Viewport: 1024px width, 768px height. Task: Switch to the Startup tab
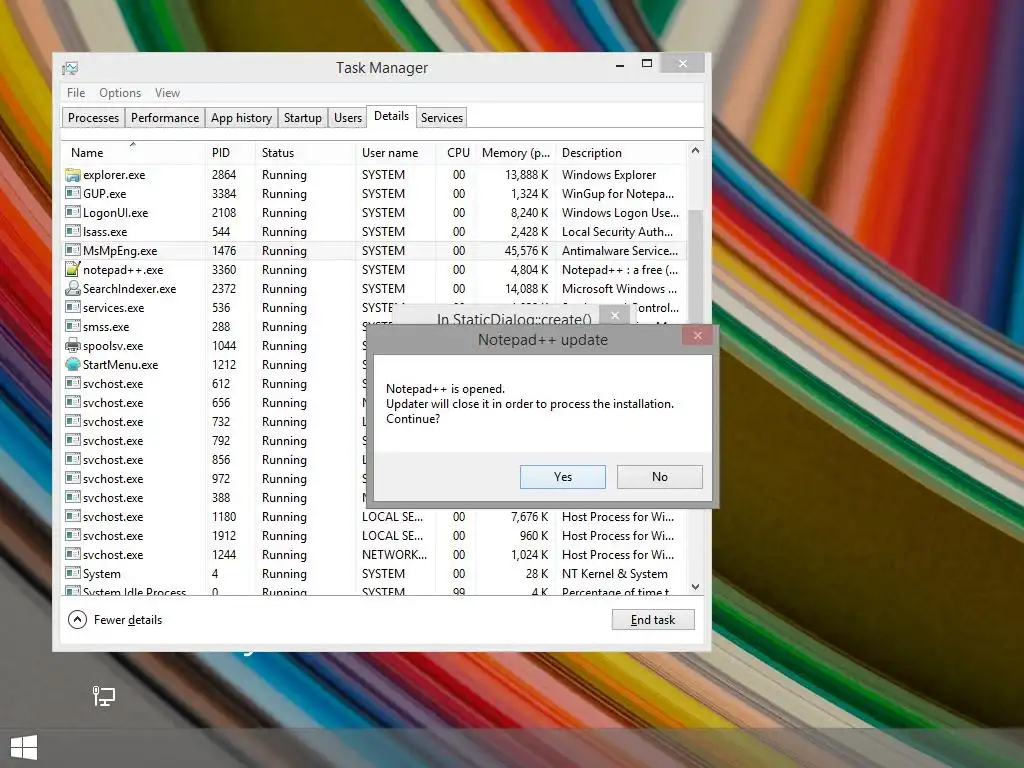click(x=302, y=118)
